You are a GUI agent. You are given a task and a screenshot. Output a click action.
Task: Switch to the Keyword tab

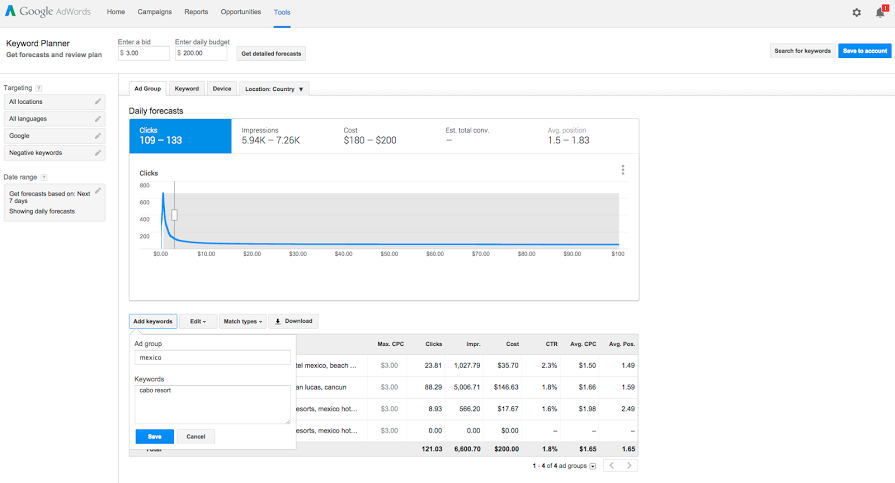187,89
